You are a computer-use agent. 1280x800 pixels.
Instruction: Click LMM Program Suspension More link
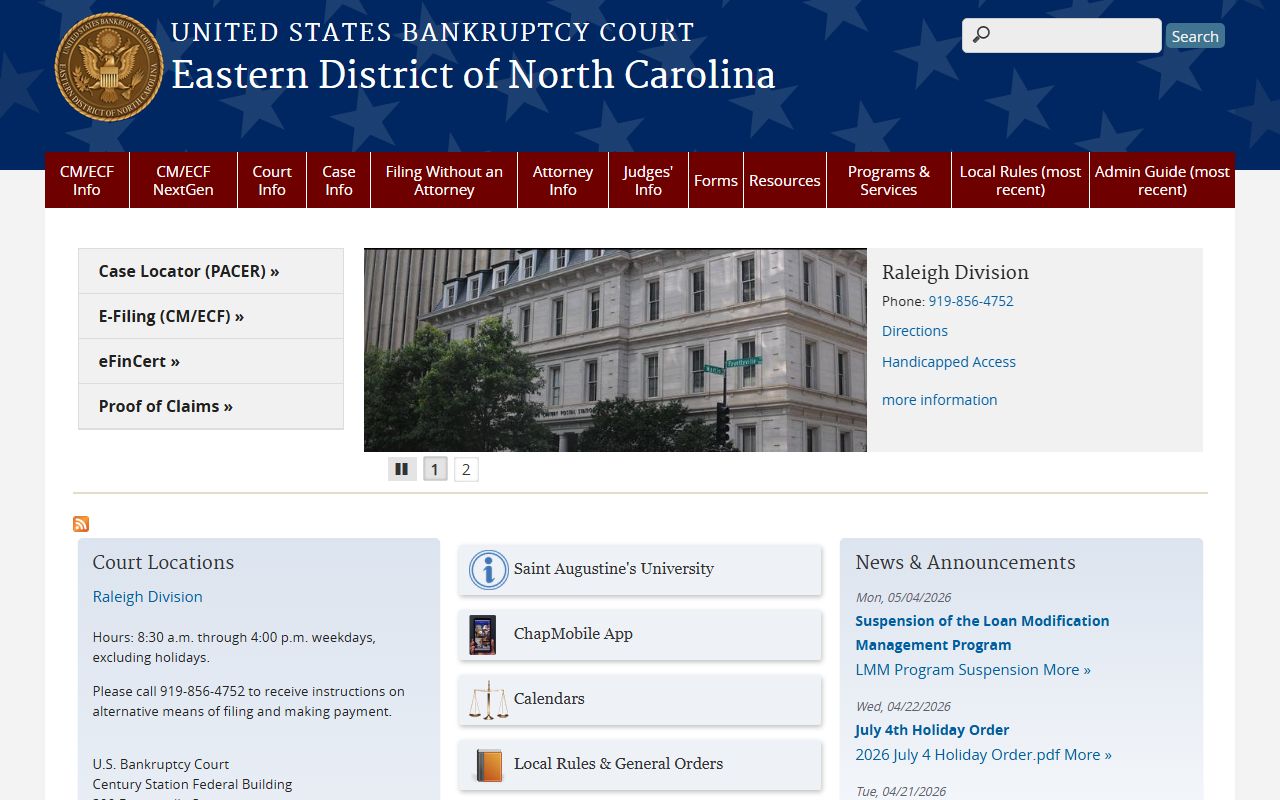[x=973, y=670]
